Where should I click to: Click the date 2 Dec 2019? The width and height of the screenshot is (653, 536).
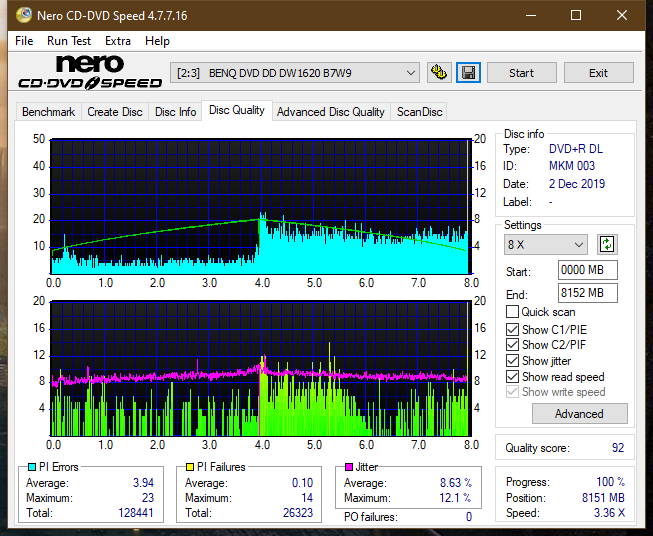point(577,184)
